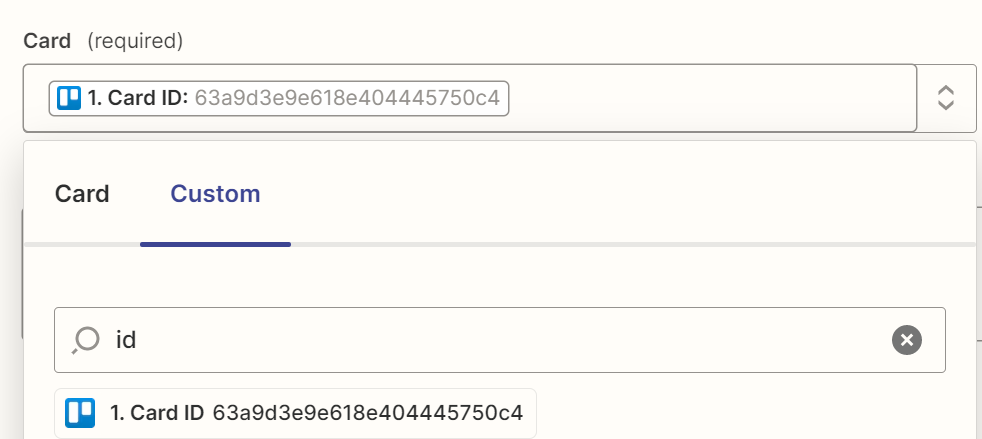Focus the search box containing "id"
This screenshot has width=982, height=439.
(500, 340)
